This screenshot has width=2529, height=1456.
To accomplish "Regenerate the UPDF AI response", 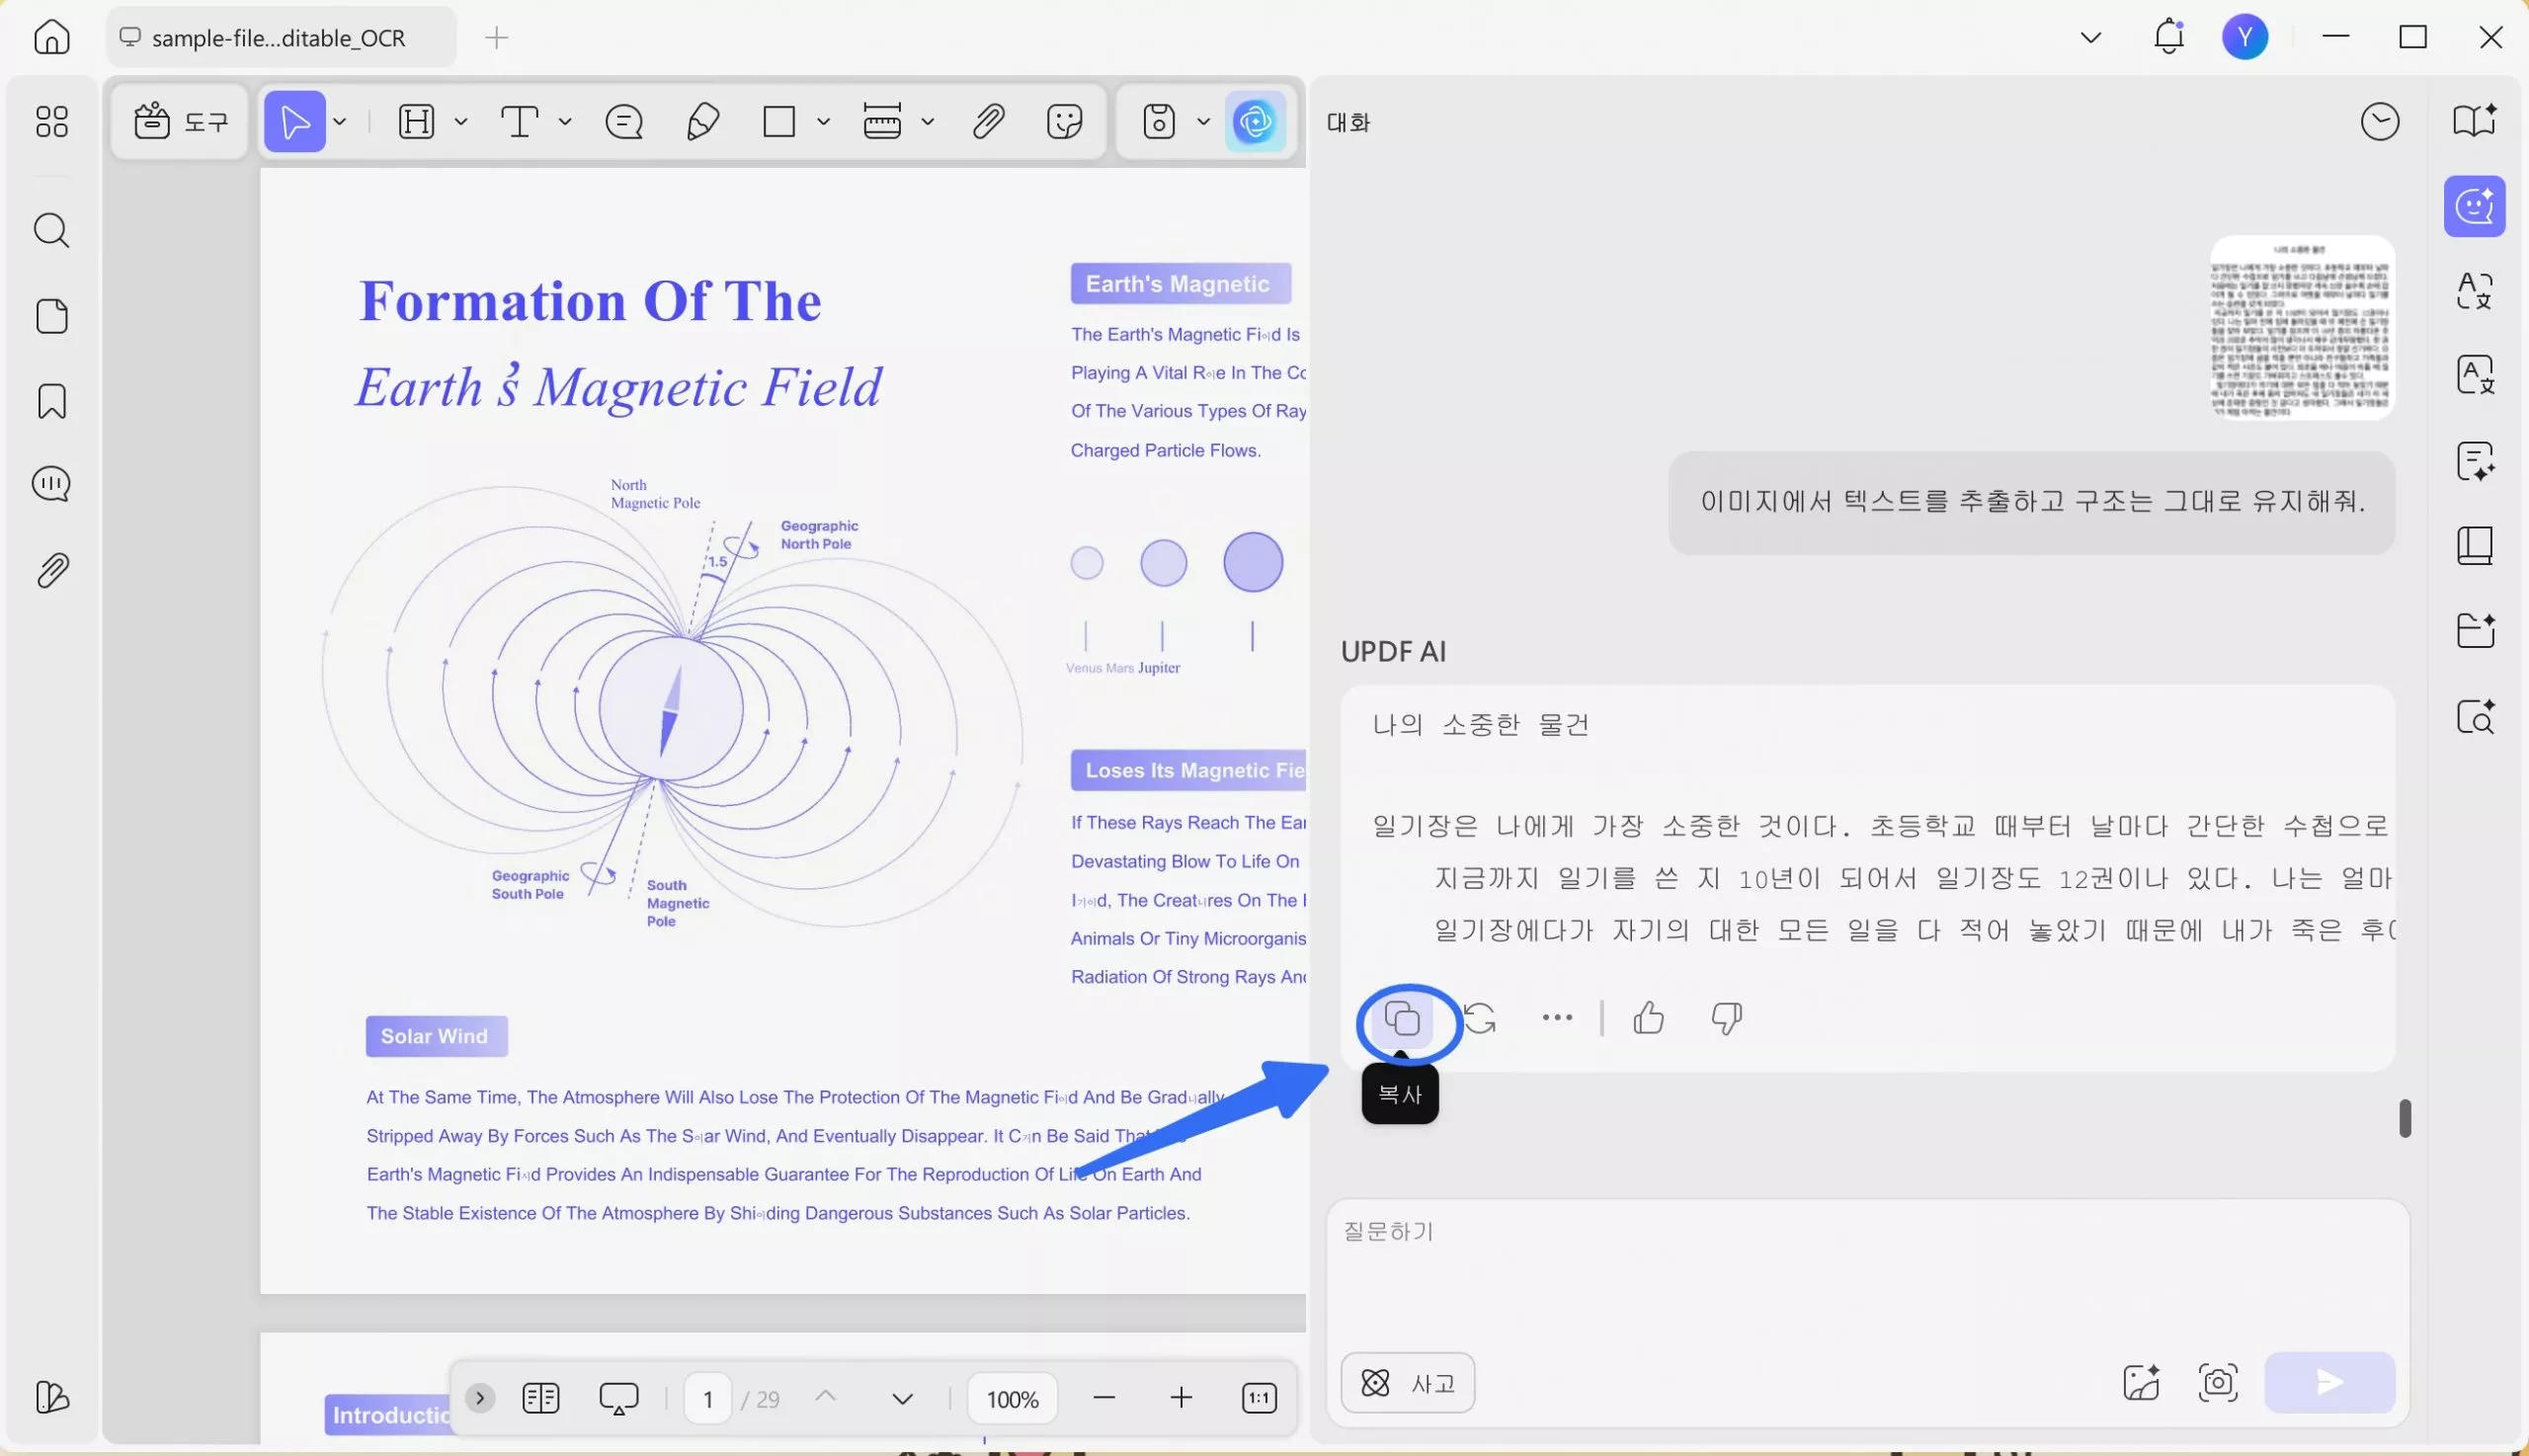I will pyautogui.click(x=1479, y=1019).
